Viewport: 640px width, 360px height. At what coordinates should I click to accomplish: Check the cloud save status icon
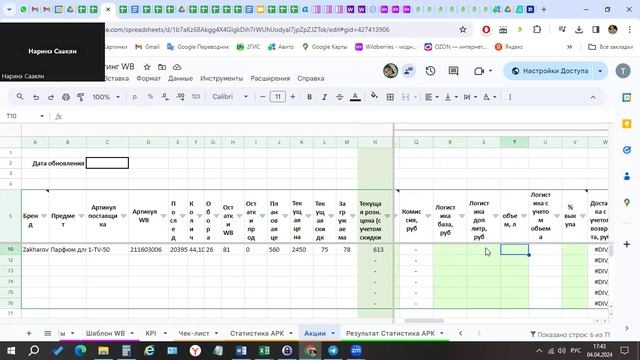177,67
